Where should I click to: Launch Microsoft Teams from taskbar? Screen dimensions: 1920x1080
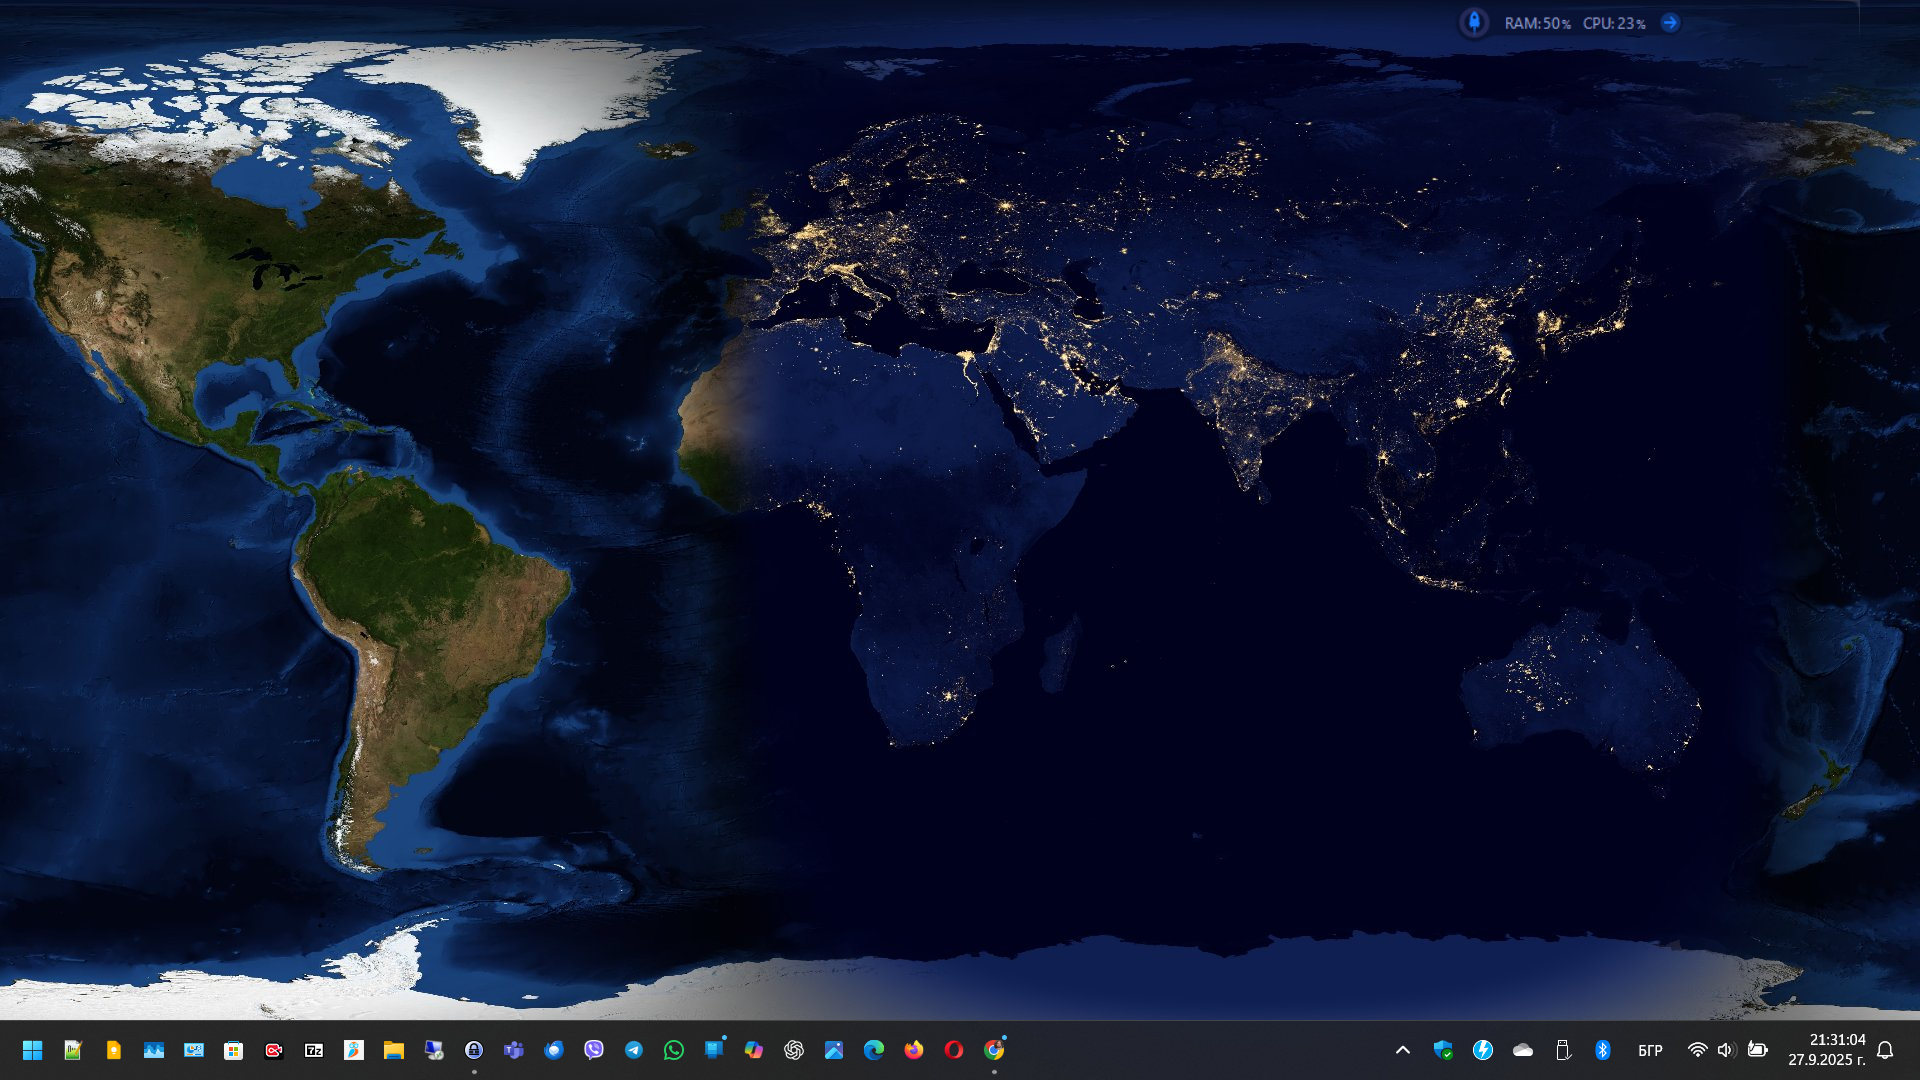pos(514,1050)
